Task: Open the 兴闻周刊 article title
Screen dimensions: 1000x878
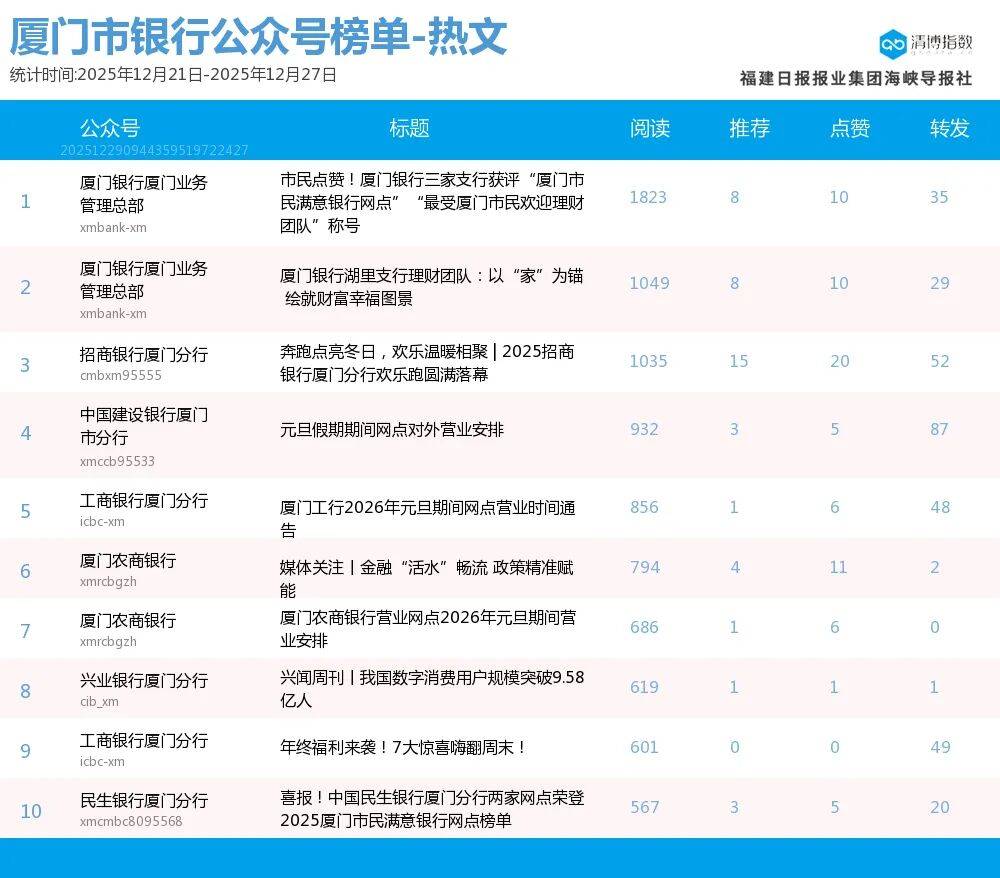Action: tap(431, 688)
